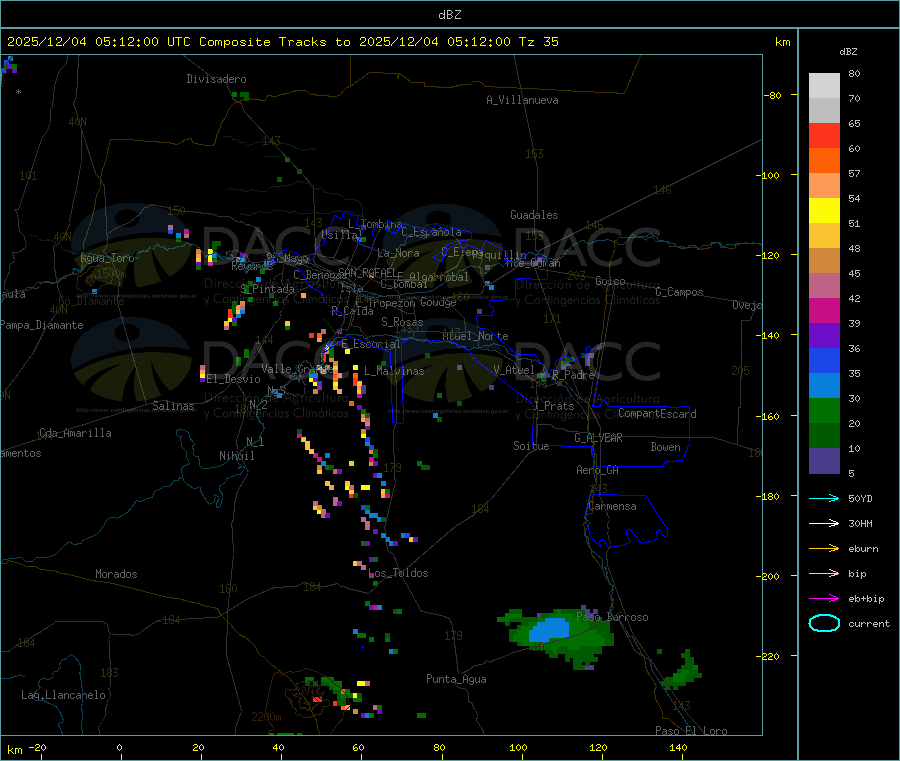Click the 'E_Escorial' map label
Screen dimensions: 900x761
click(370, 344)
